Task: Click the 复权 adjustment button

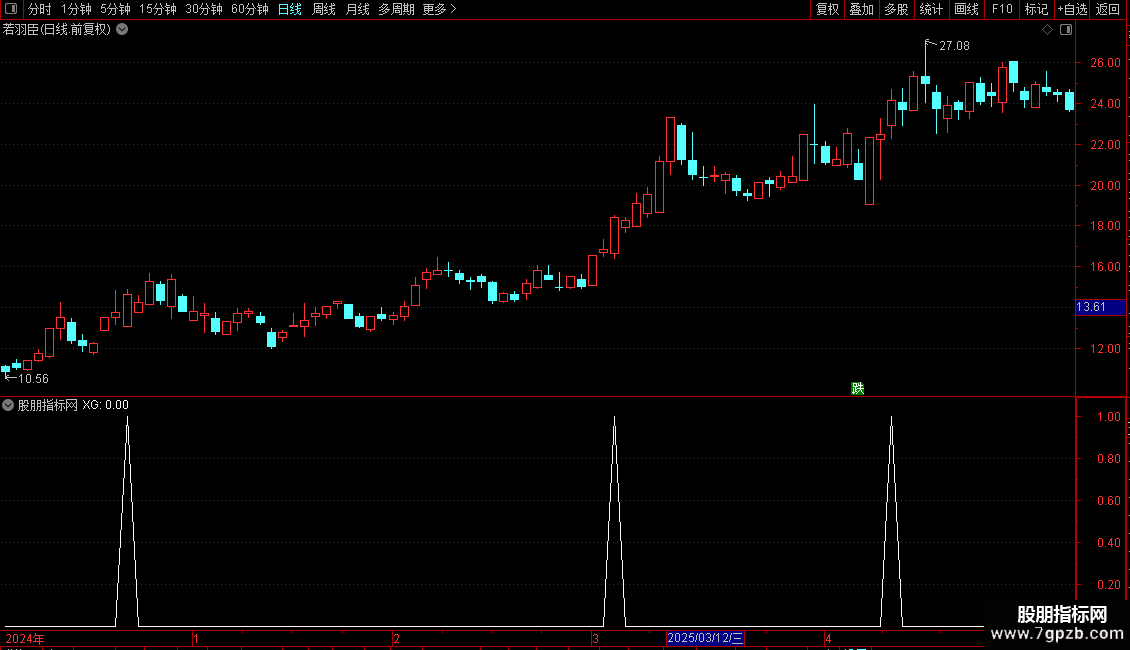Action: 827,9
